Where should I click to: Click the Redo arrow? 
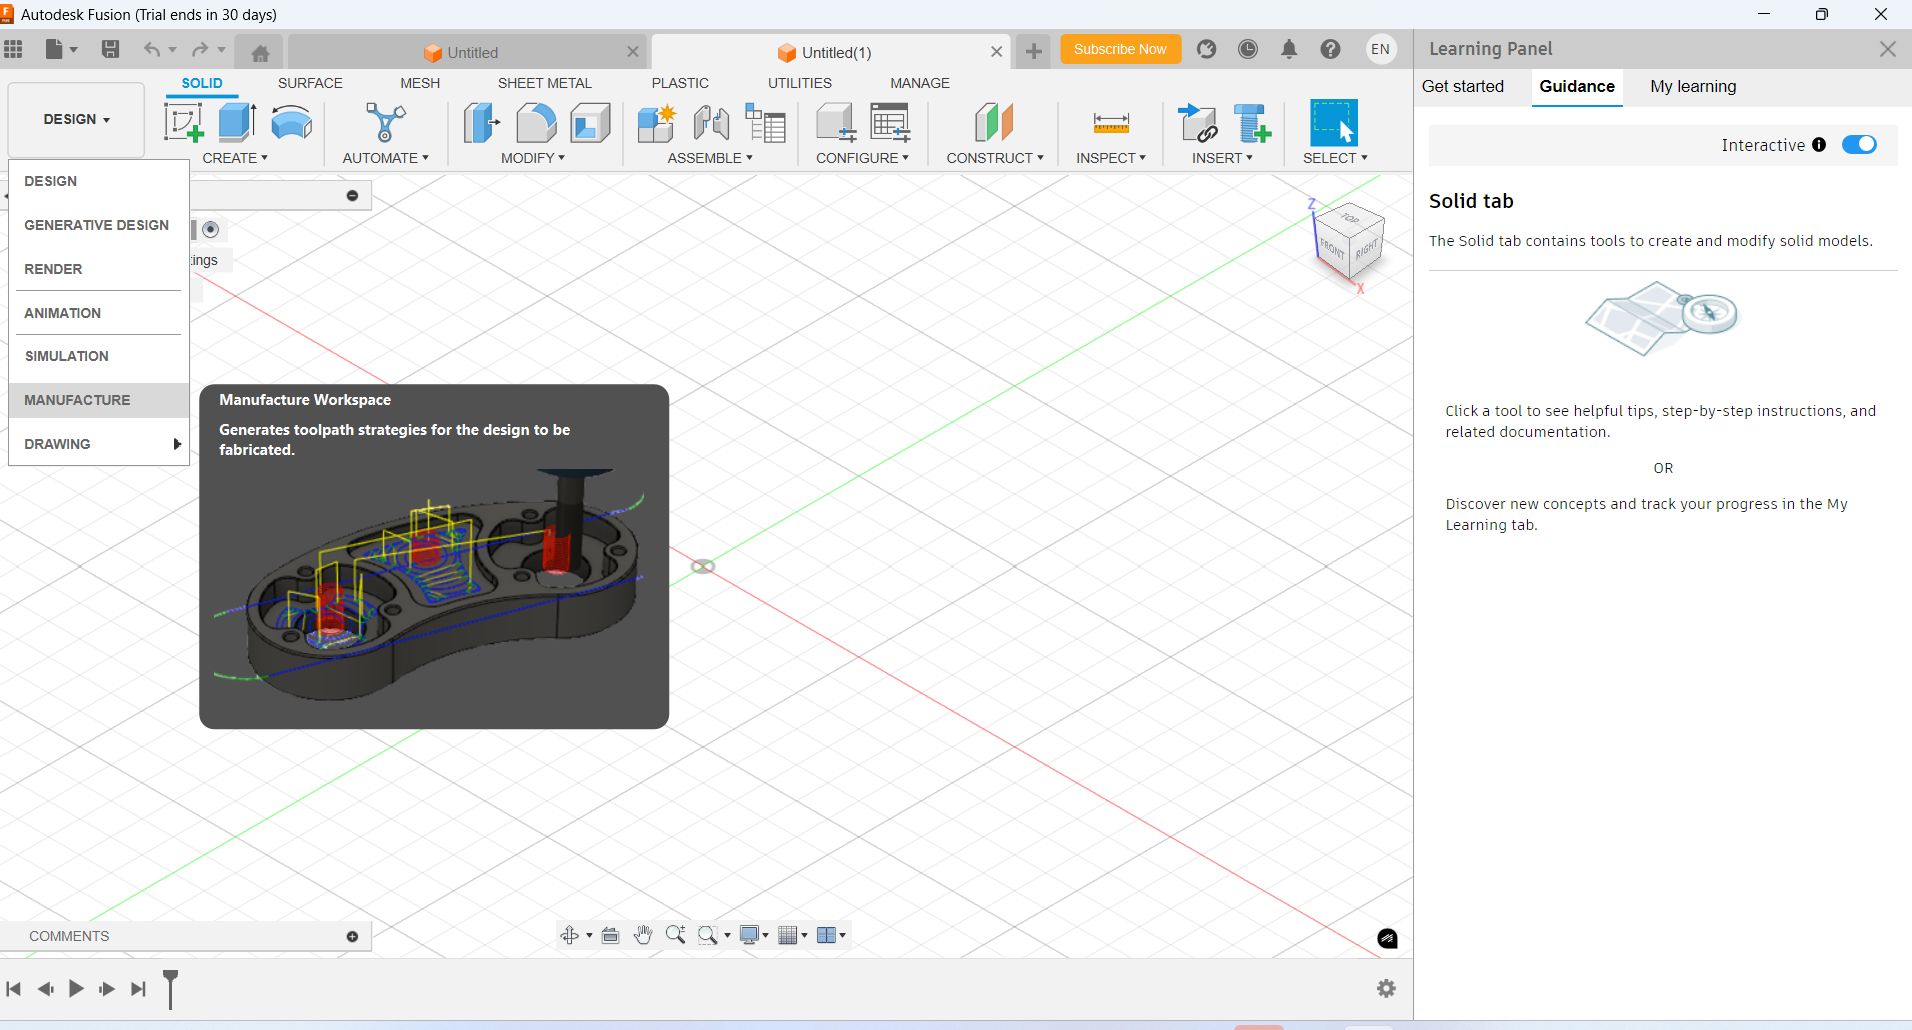[200, 49]
